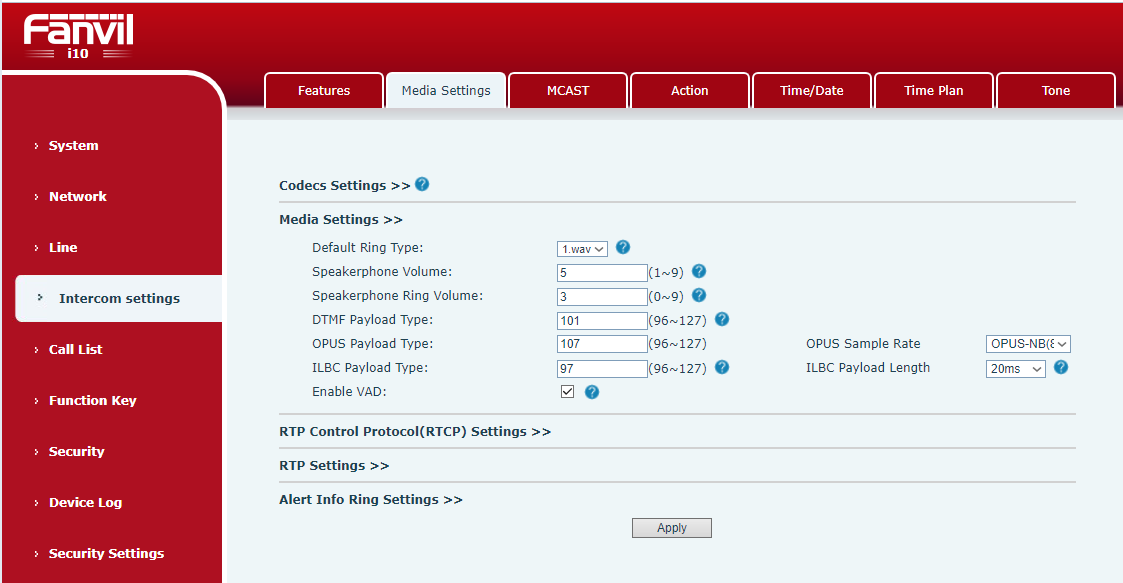This screenshot has width=1123, height=583.
Task: Open Security Settings in the sidebar
Action: tap(106, 554)
